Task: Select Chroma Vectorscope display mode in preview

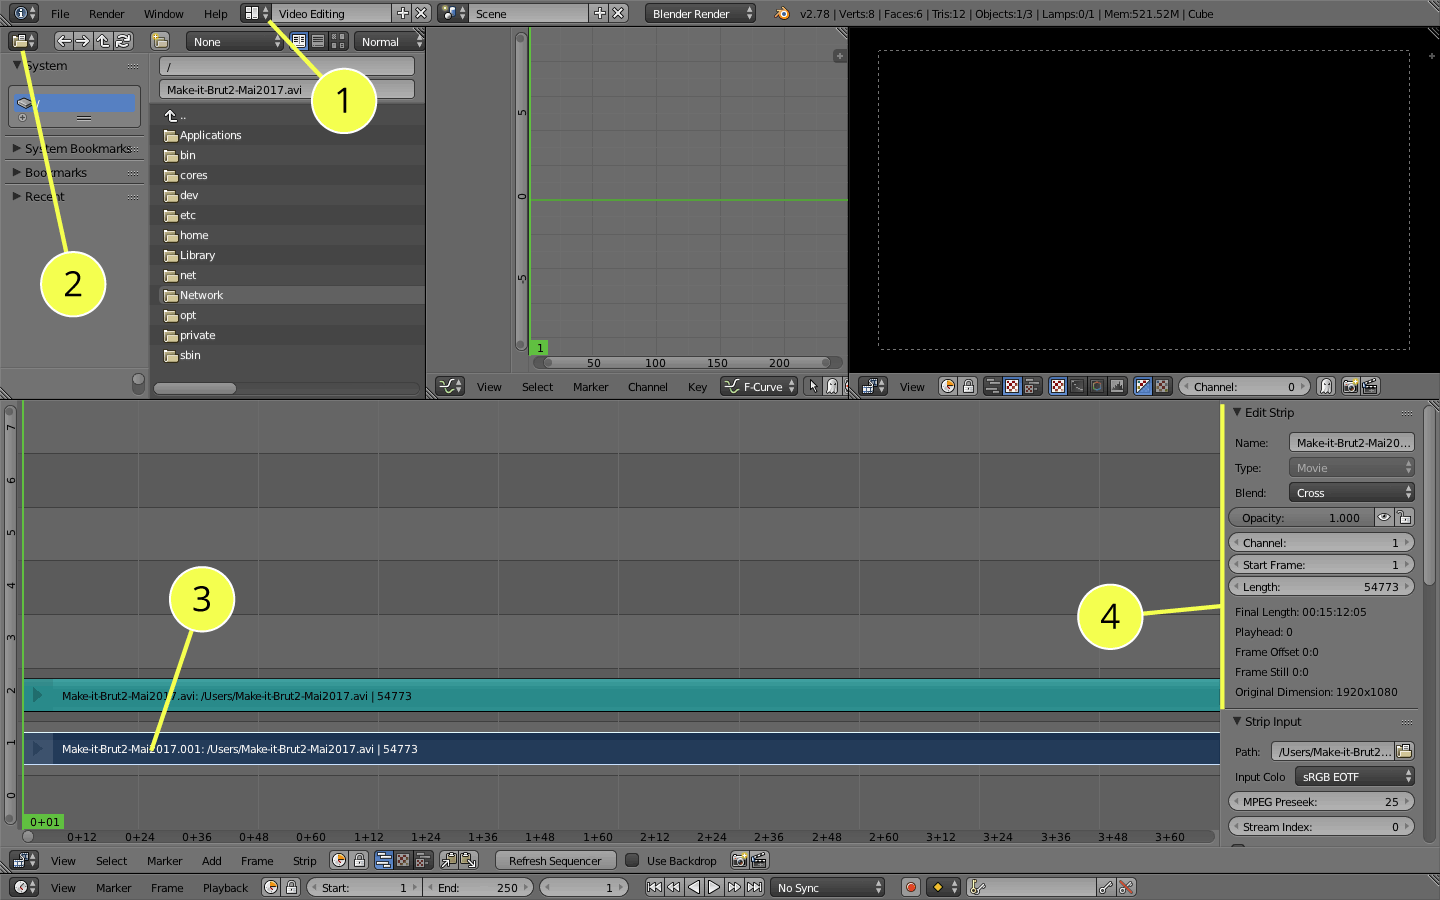Action: tap(1097, 386)
